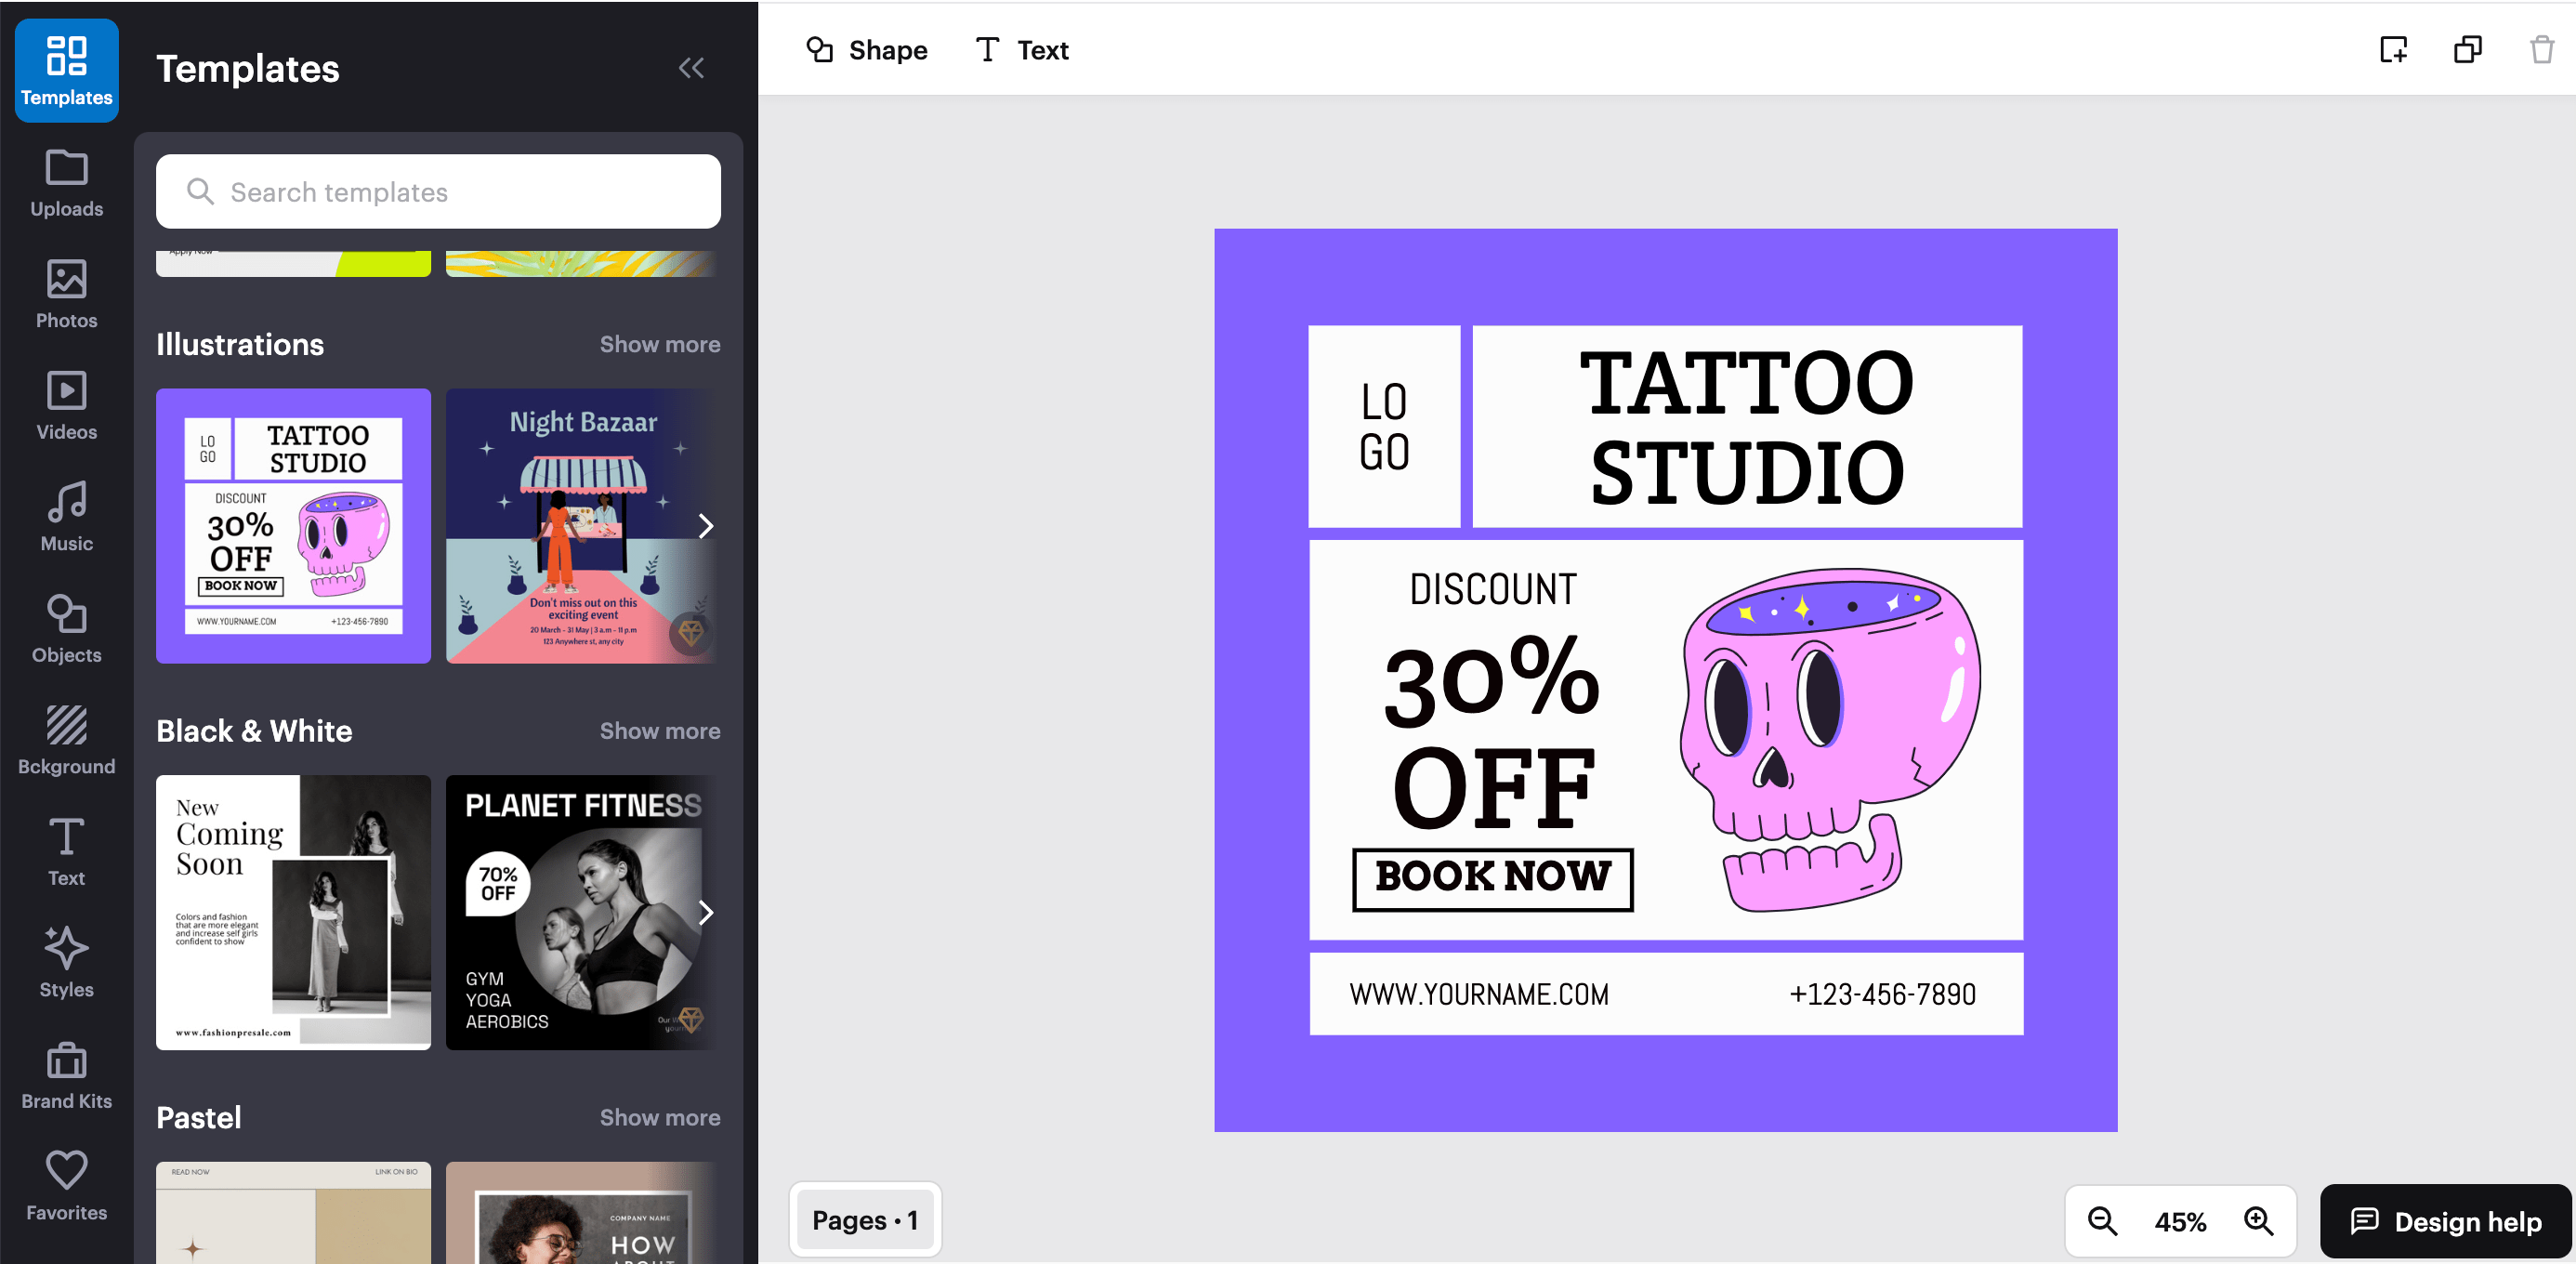Screen dimensions: 2576x1264
Task: Open the Music panel
Action: tap(66, 514)
